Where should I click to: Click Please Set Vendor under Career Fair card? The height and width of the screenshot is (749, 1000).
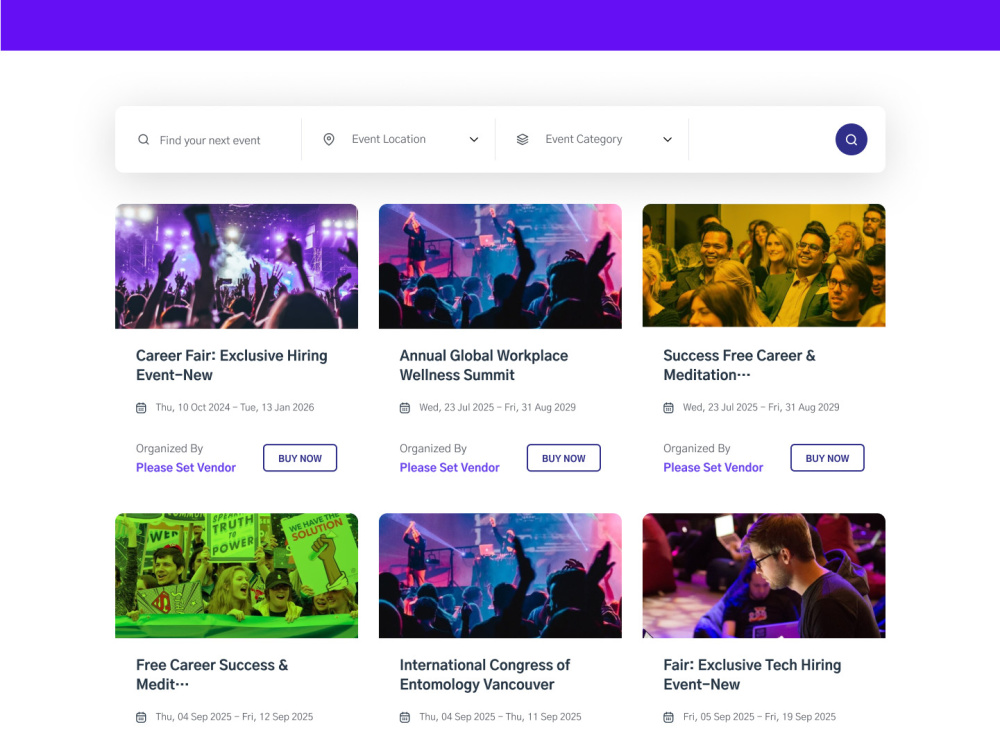(x=186, y=468)
